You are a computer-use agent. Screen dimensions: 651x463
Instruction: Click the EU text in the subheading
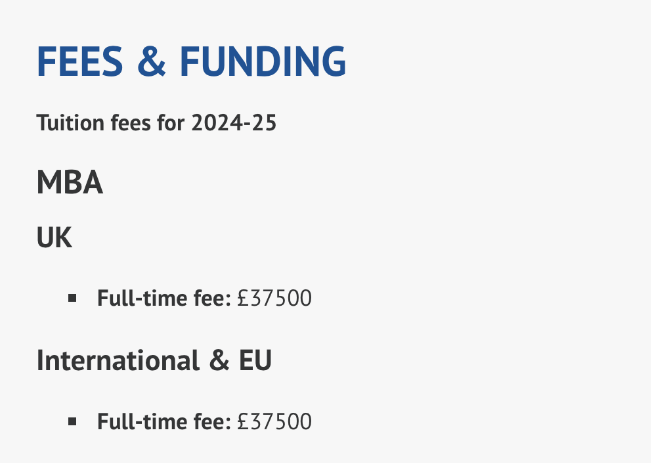click(x=255, y=360)
